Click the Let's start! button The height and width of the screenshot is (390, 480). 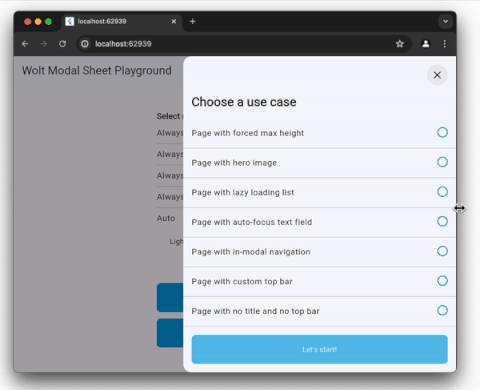point(319,349)
